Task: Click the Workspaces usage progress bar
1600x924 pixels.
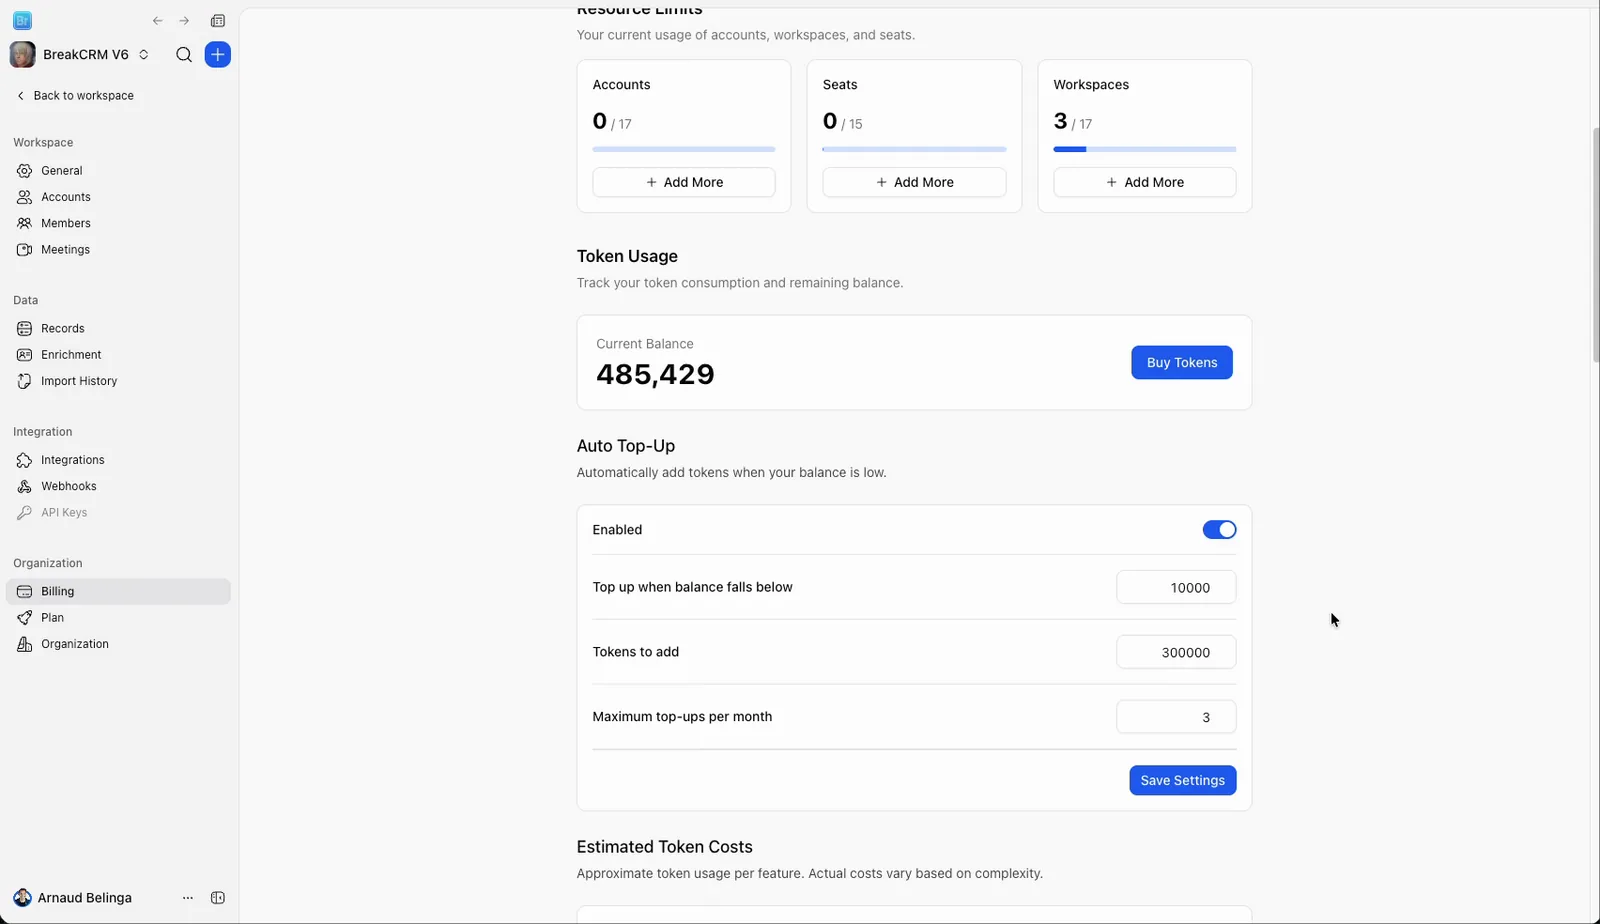Action: [1145, 149]
